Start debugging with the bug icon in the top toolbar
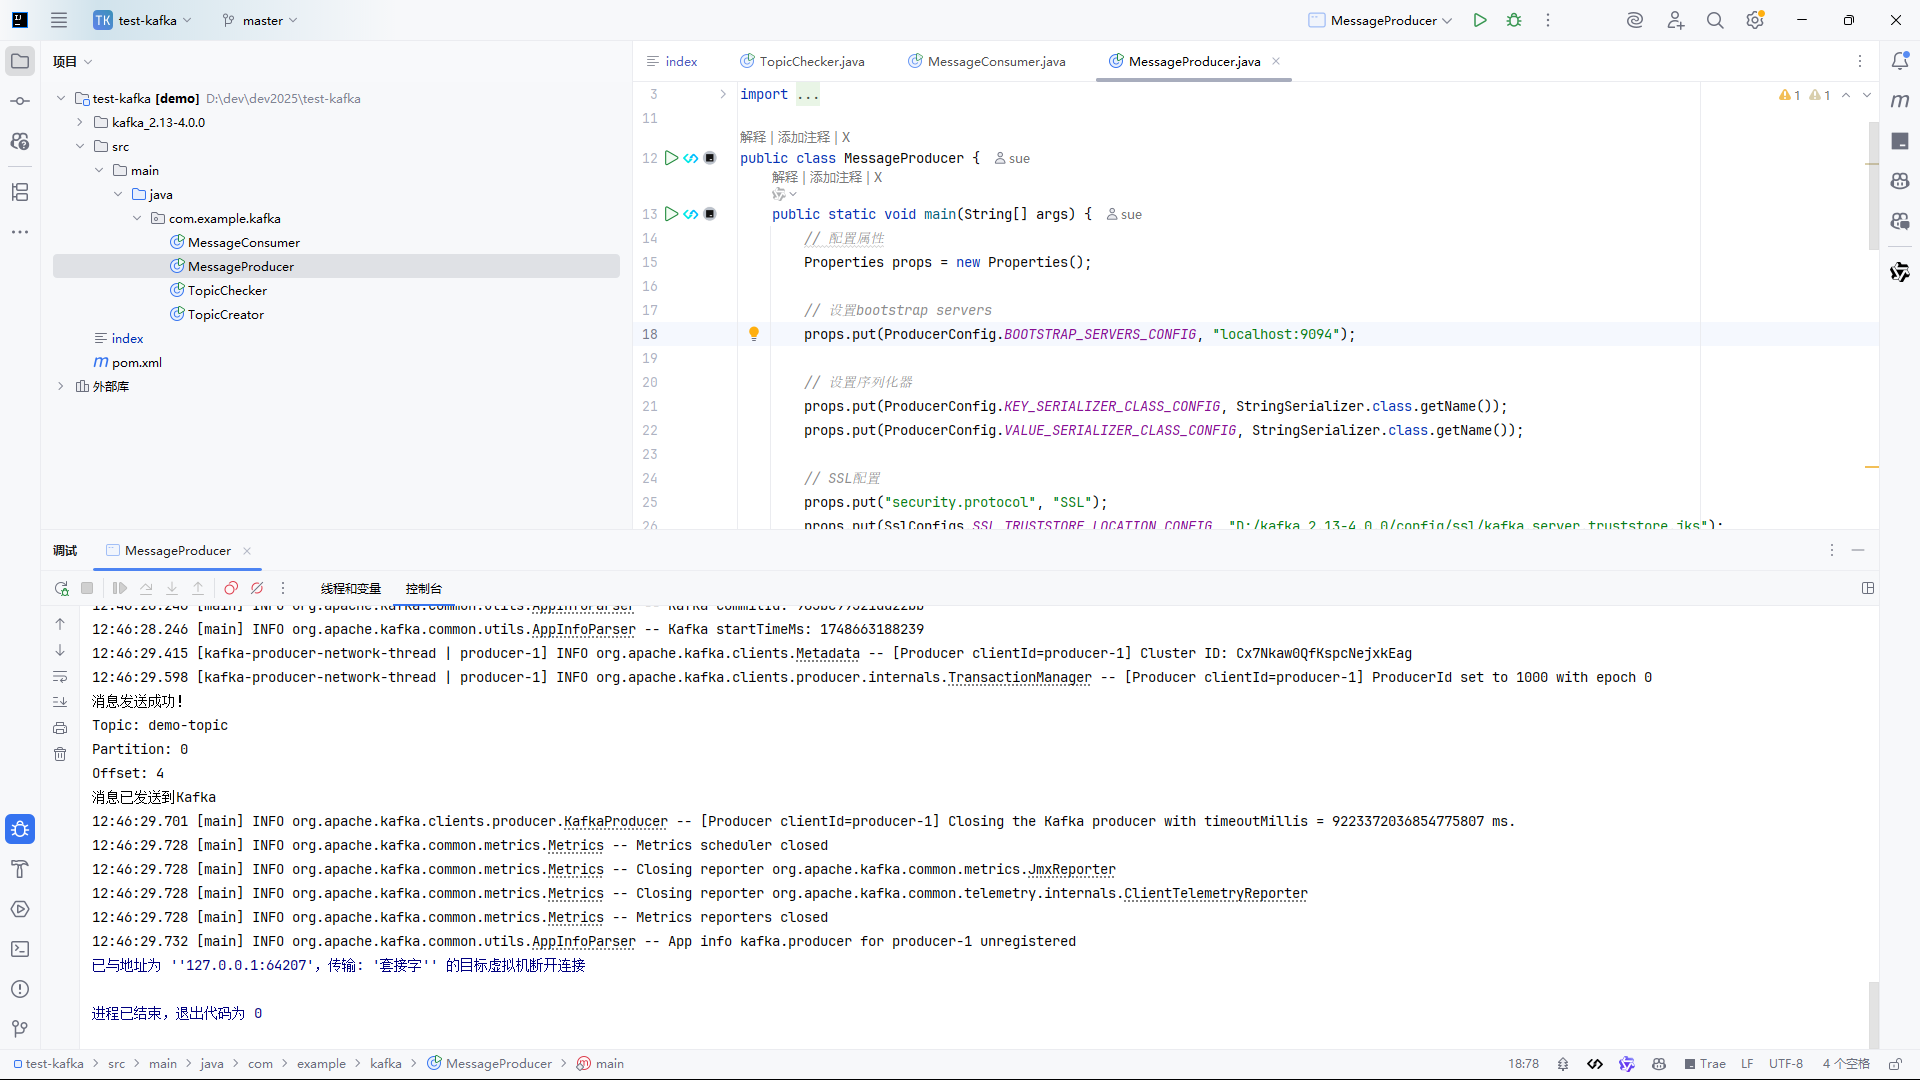This screenshot has height=1080, width=1920. tap(1514, 20)
